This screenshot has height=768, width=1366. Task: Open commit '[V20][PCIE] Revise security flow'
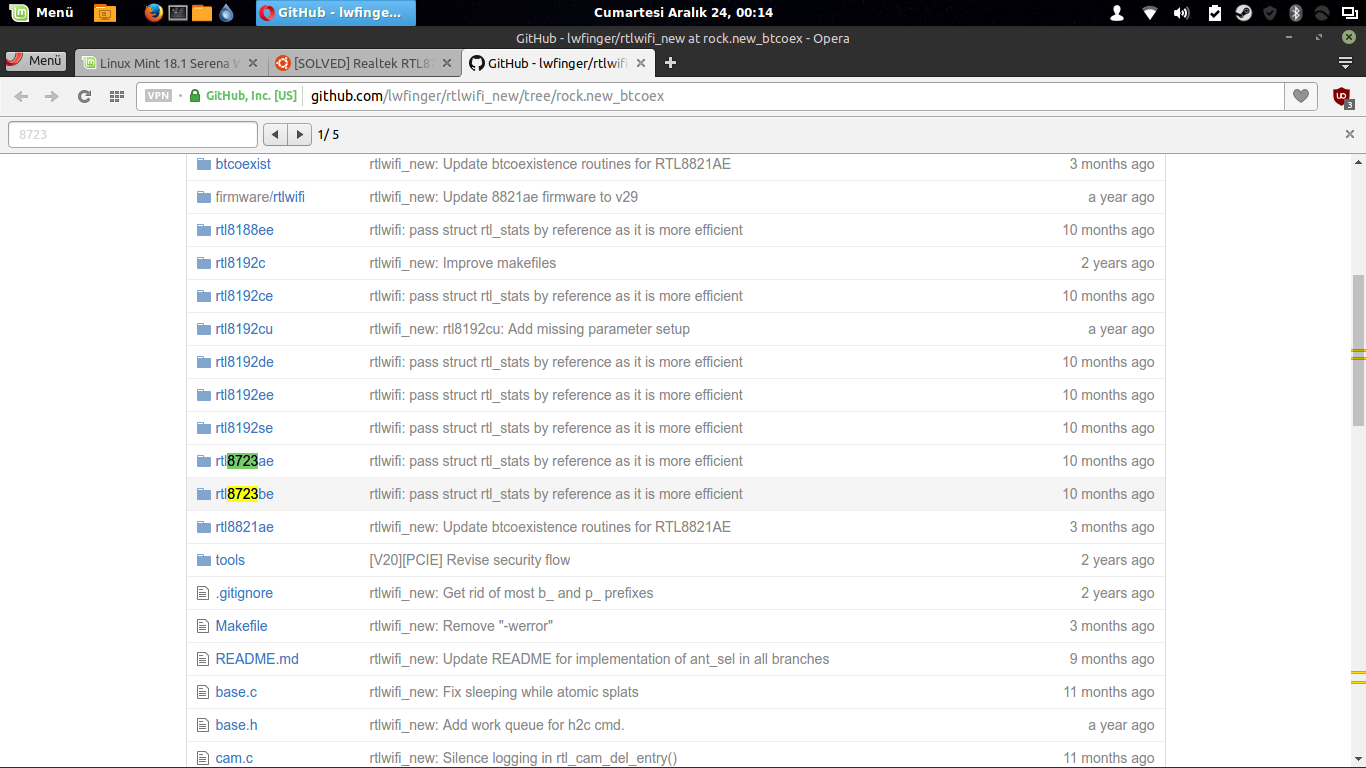[x=470, y=560]
